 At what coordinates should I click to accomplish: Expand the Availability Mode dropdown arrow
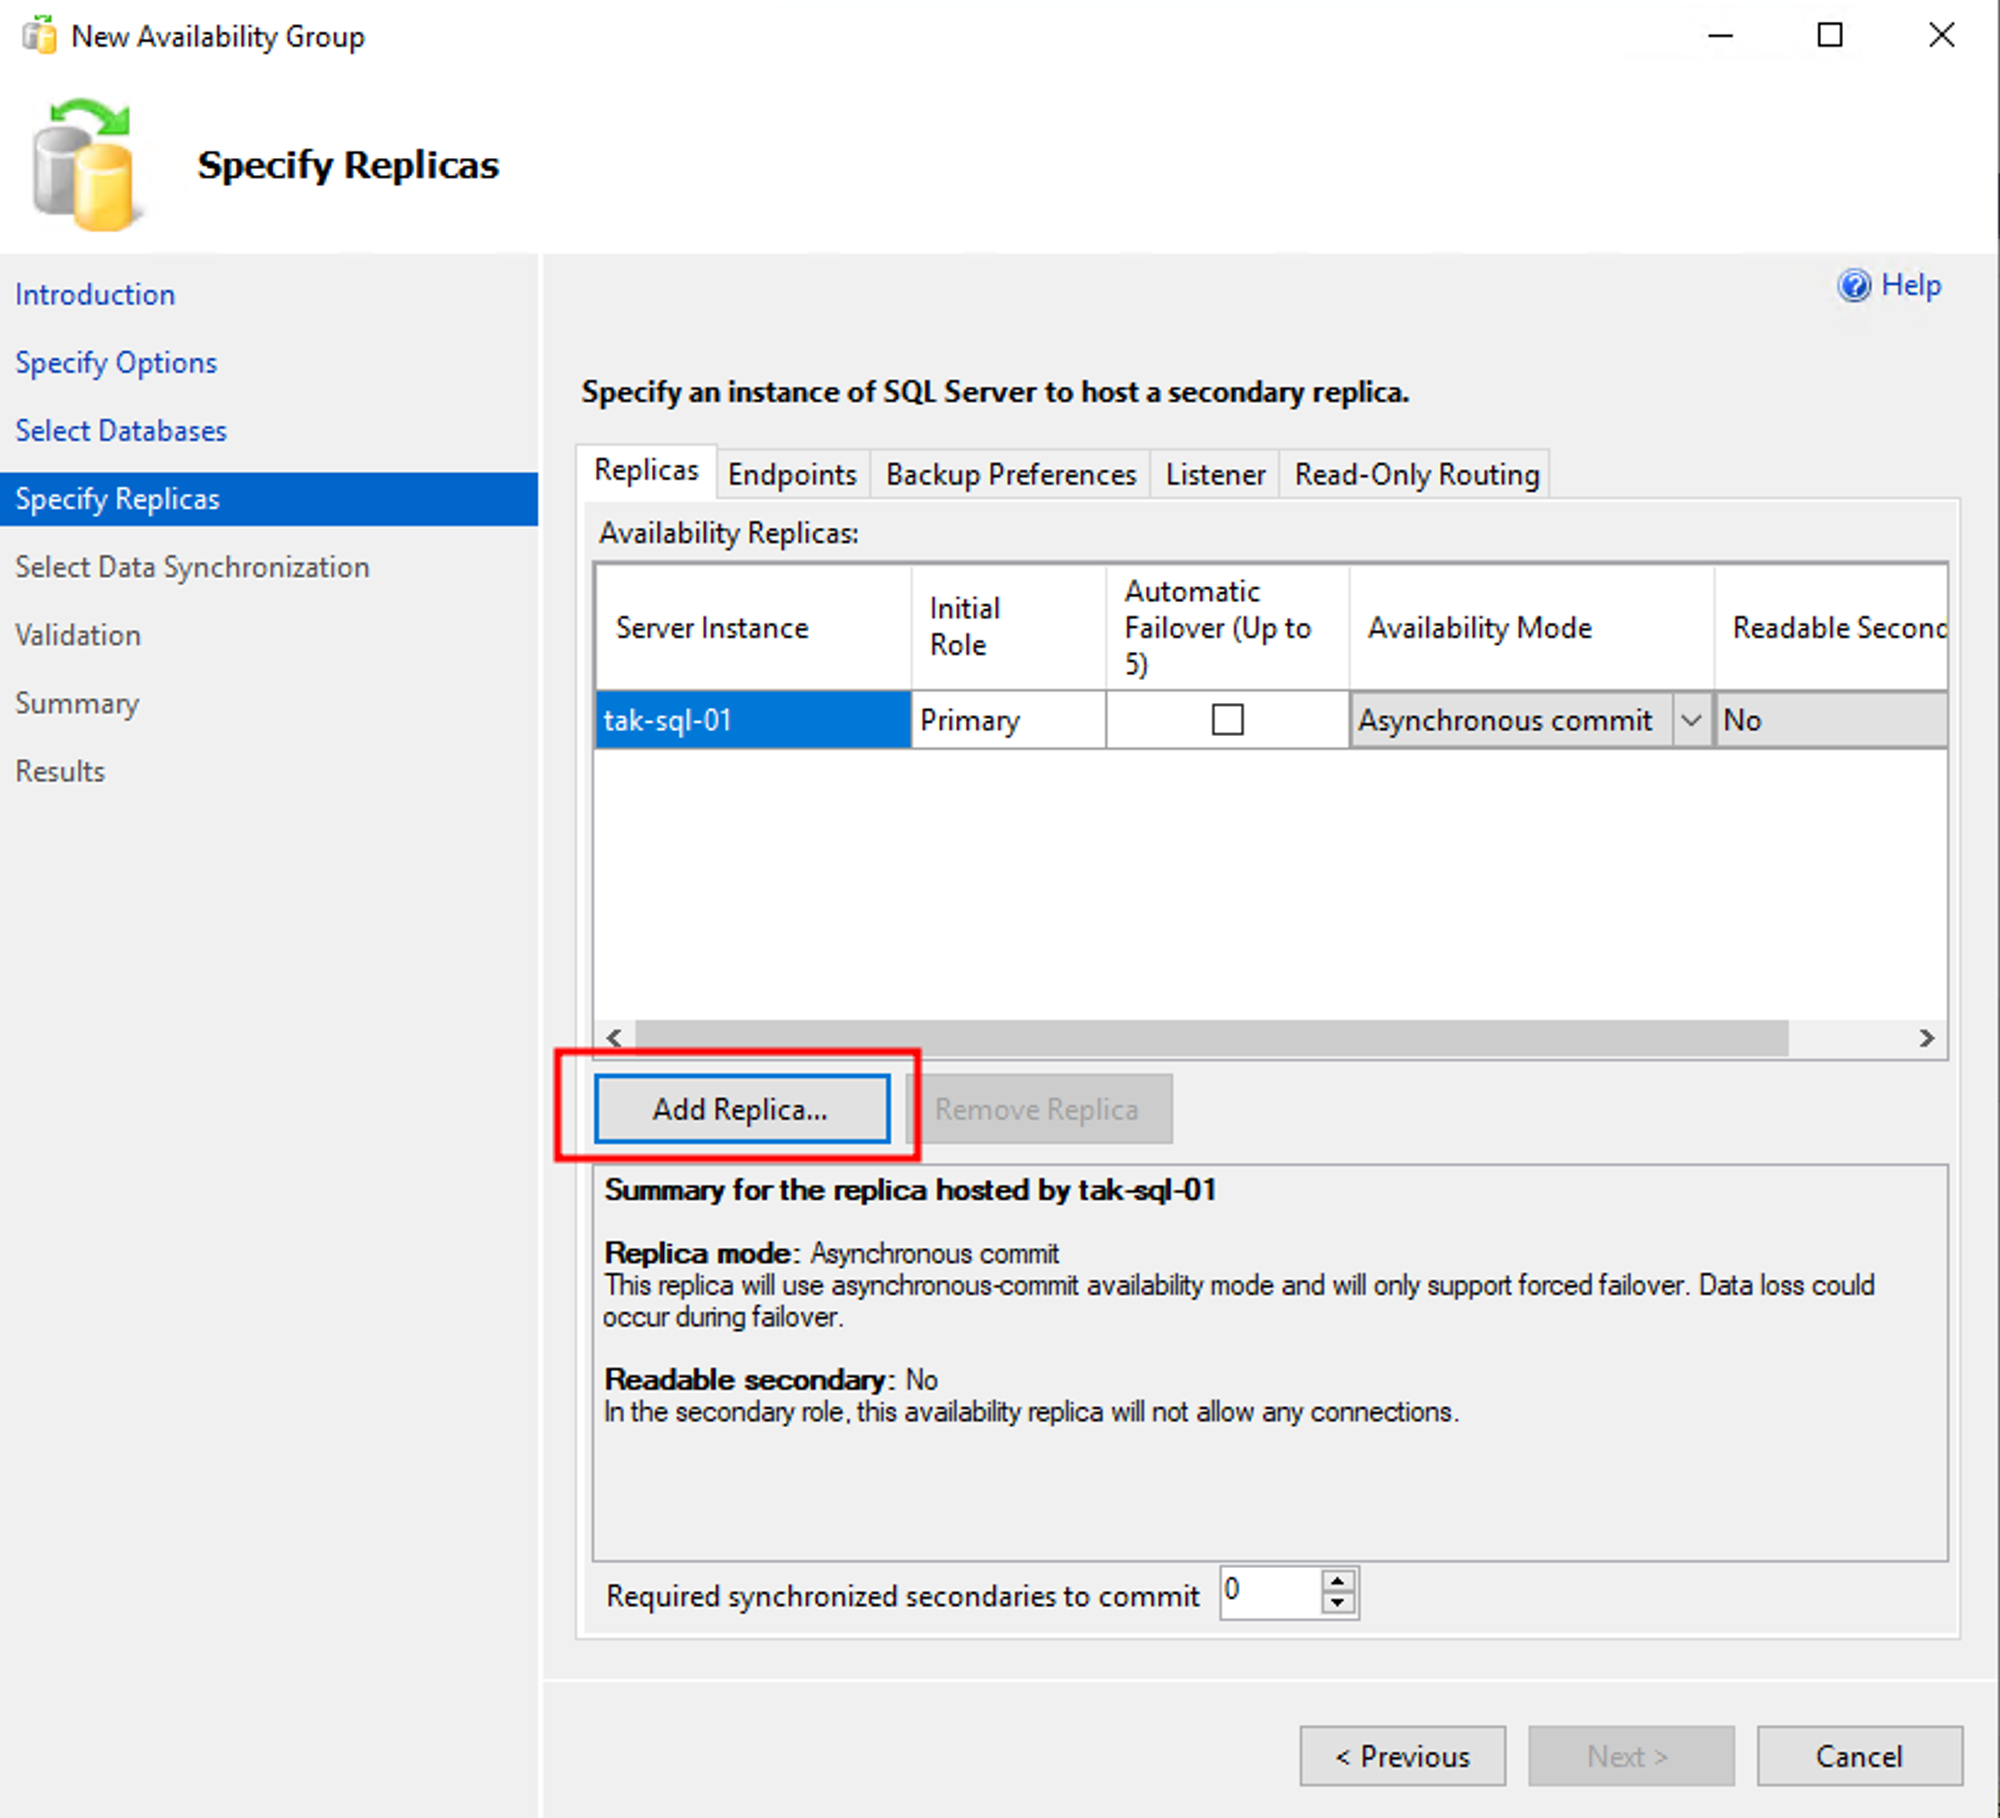[1690, 720]
